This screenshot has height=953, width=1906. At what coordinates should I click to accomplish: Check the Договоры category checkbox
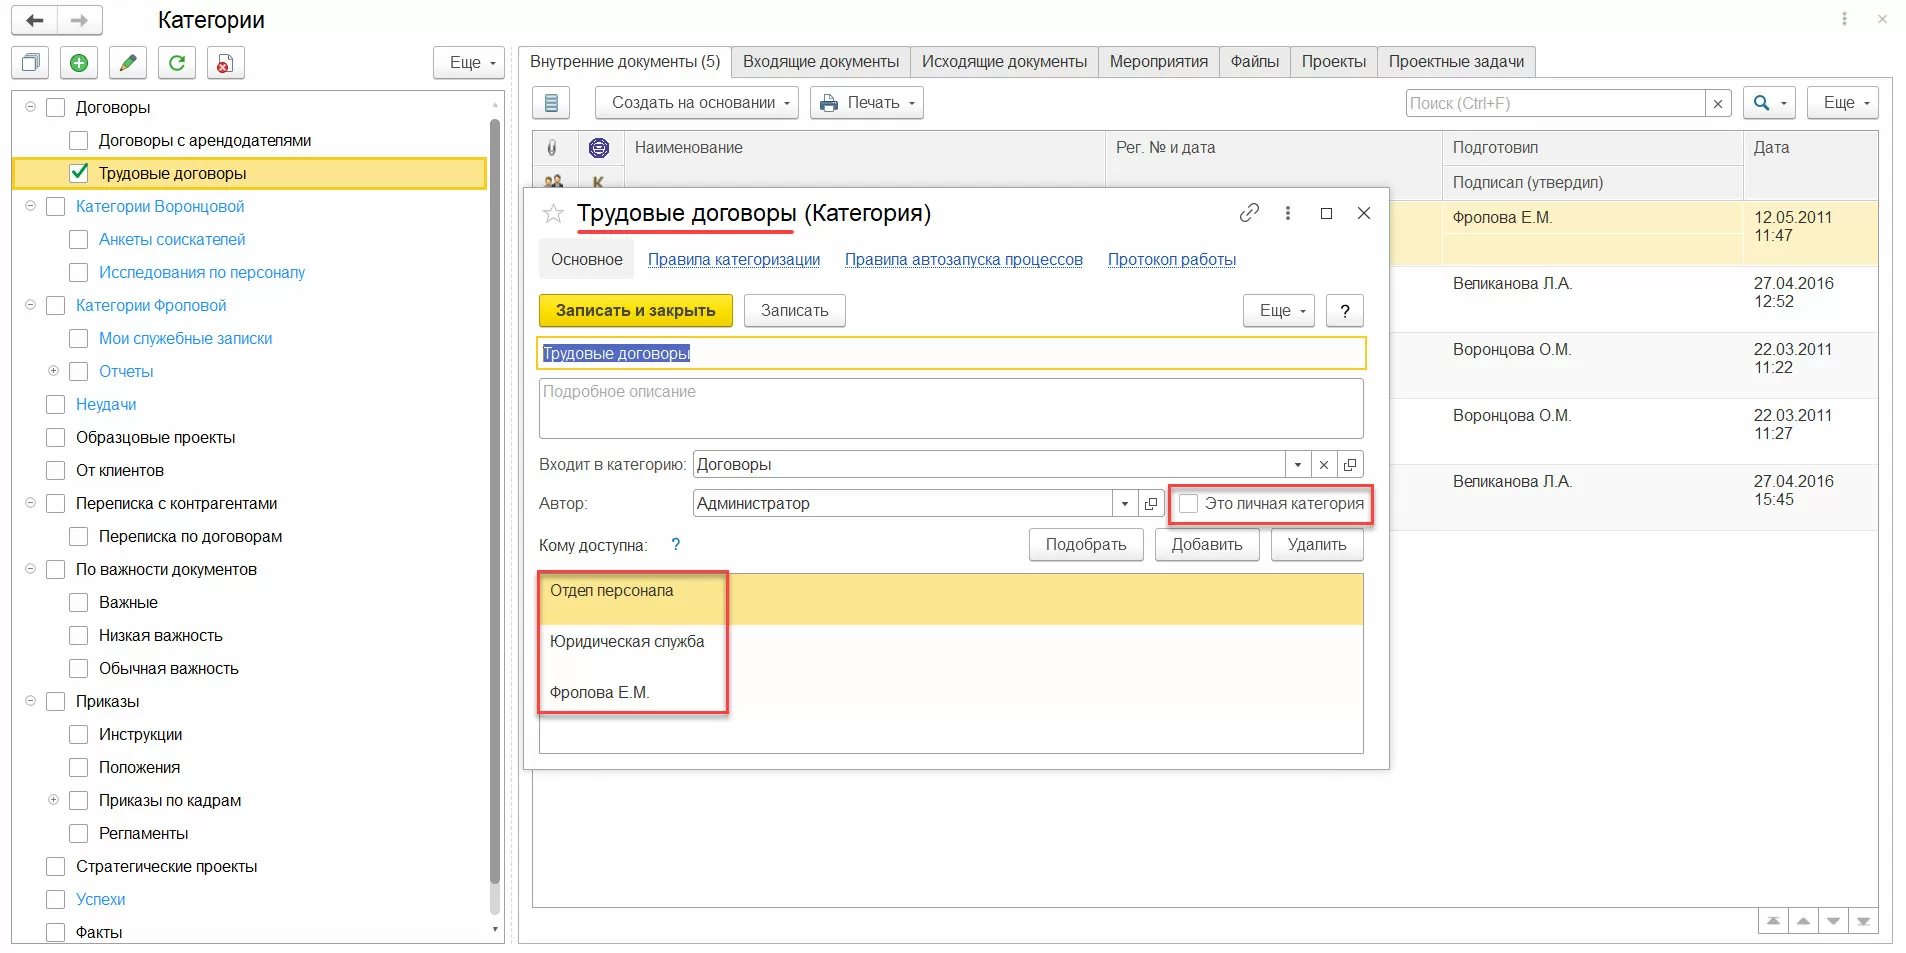56,108
